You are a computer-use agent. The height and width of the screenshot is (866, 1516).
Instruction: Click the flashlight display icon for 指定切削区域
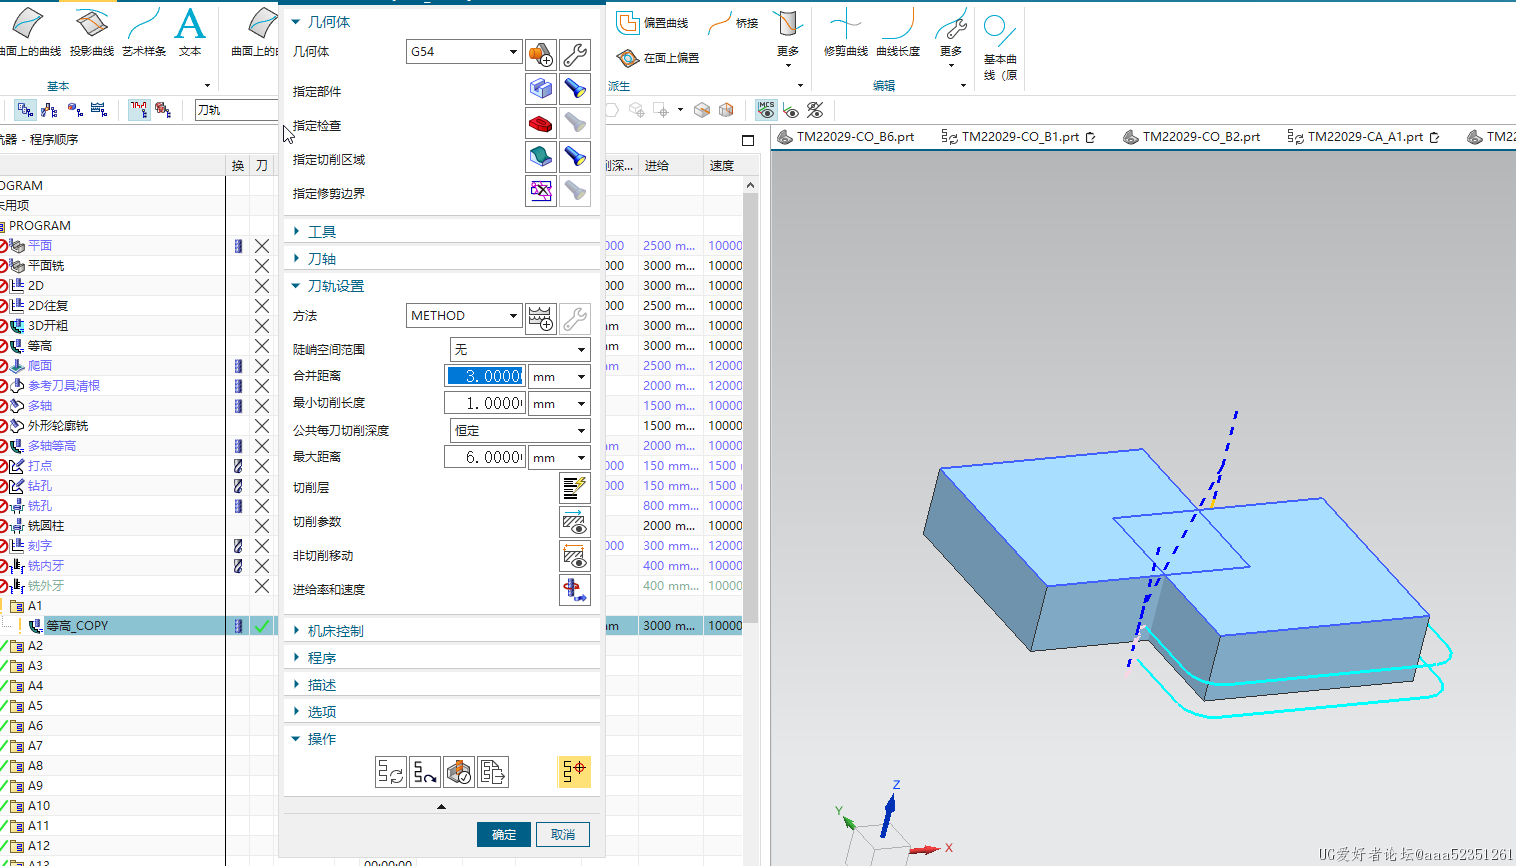tap(574, 157)
